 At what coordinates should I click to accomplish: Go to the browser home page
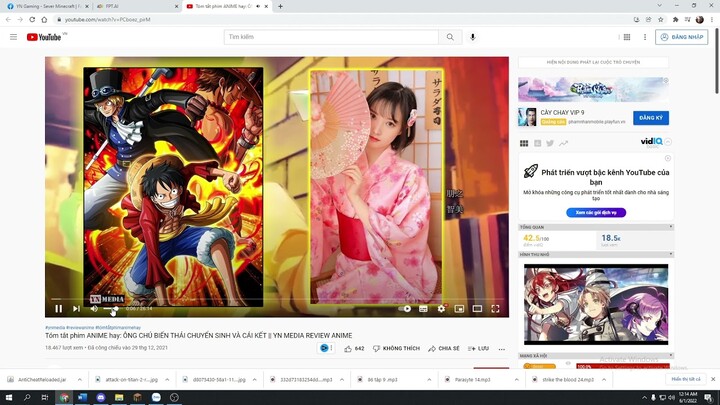(x=44, y=19)
